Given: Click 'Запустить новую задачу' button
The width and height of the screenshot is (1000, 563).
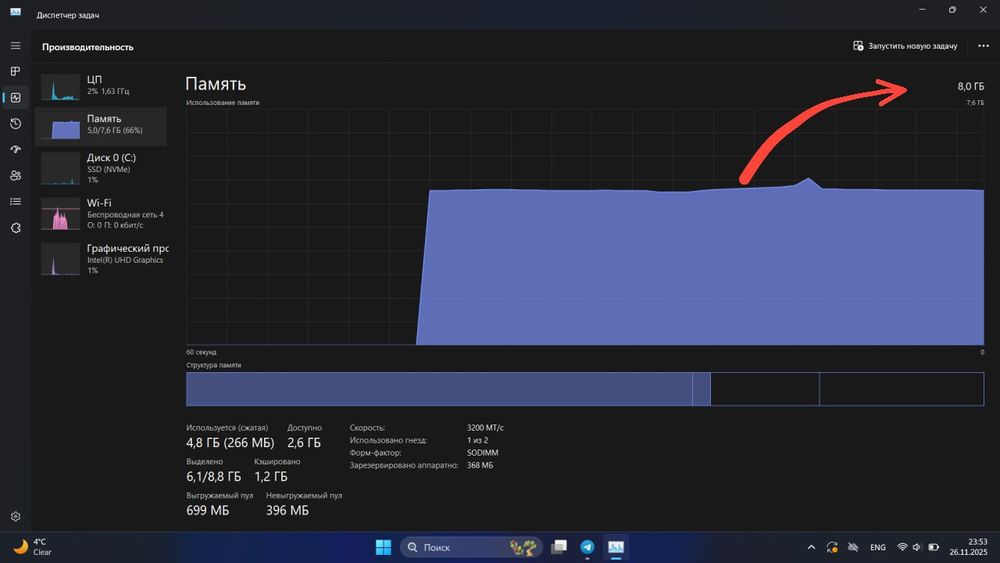Looking at the screenshot, I should (905, 46).
